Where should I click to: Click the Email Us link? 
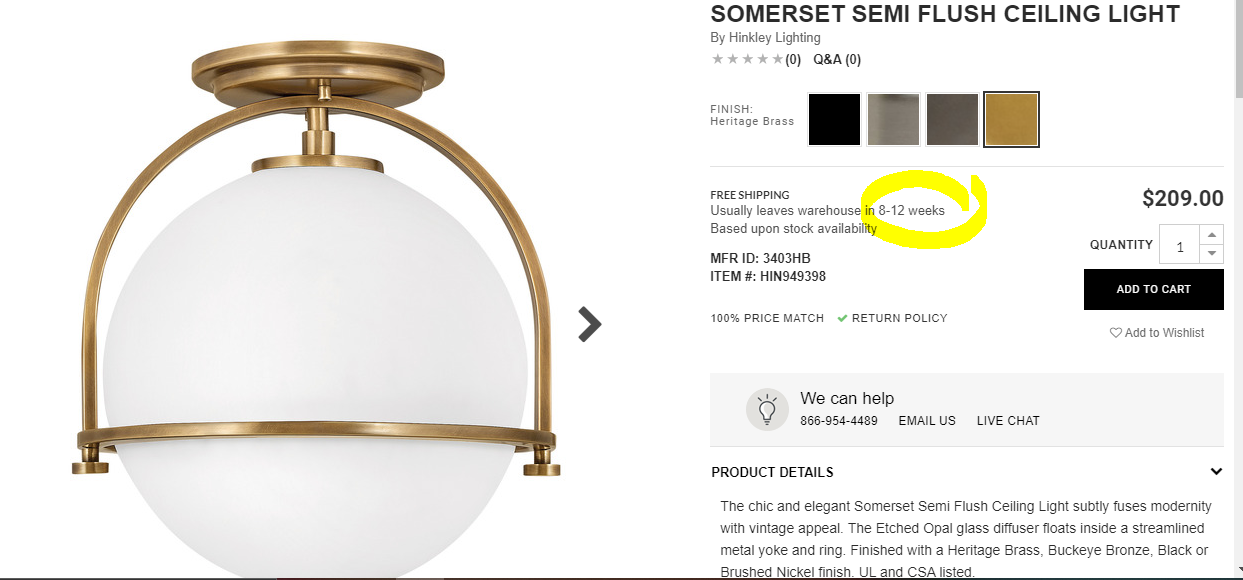927,421
